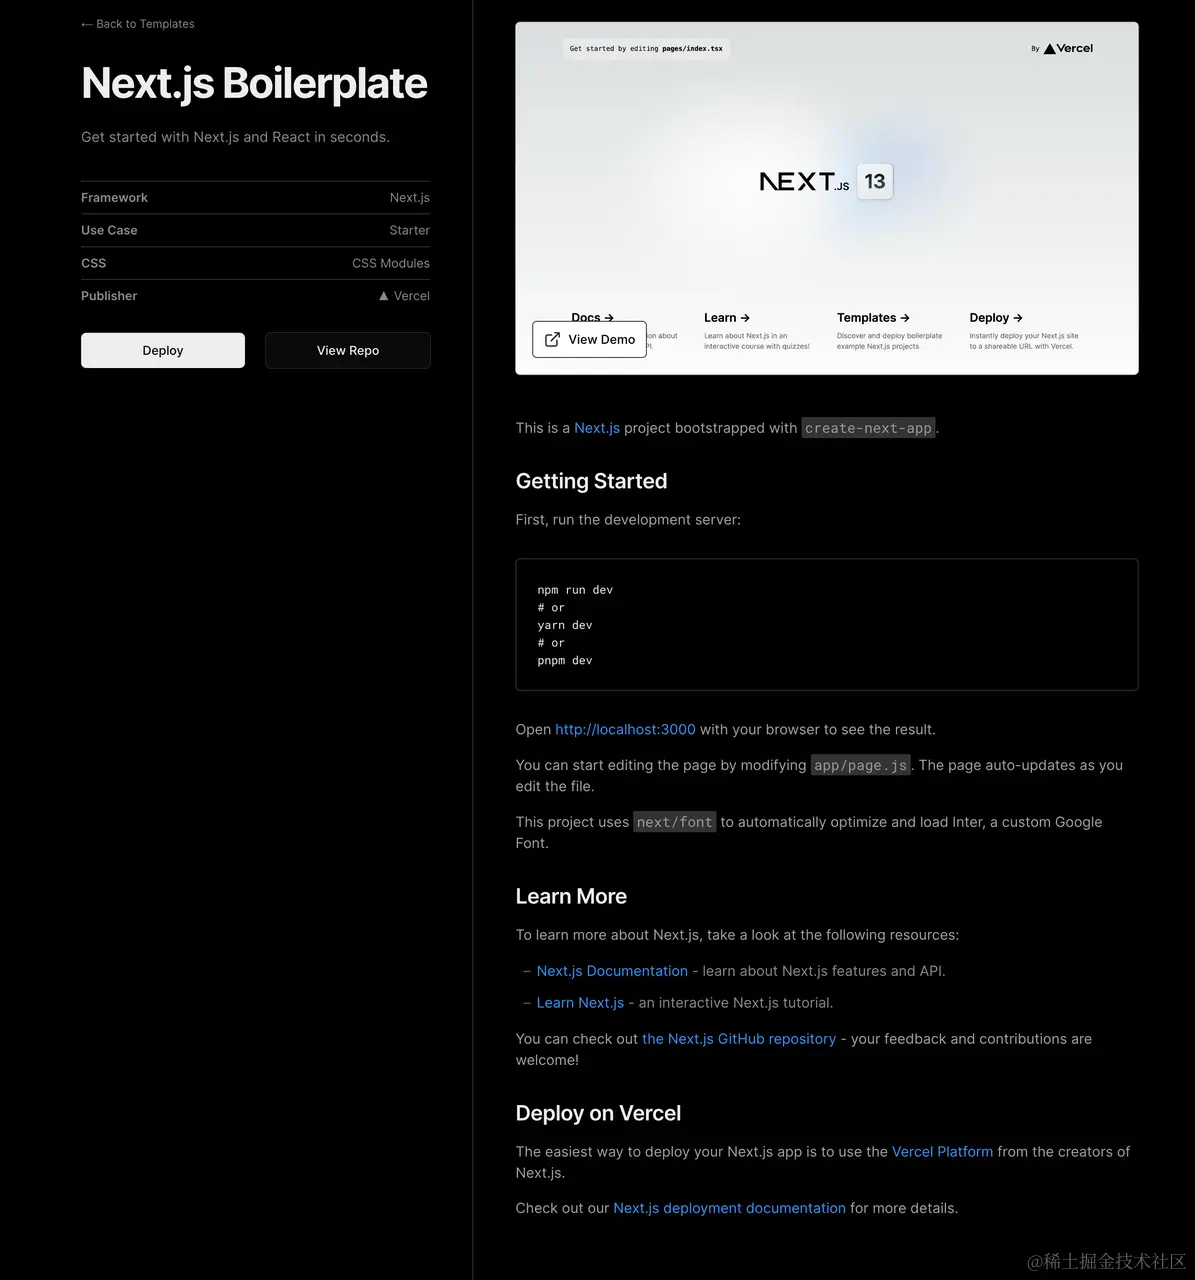Follow the Next.js Documentation link
1195x1280 pixels.
point(612,971)
